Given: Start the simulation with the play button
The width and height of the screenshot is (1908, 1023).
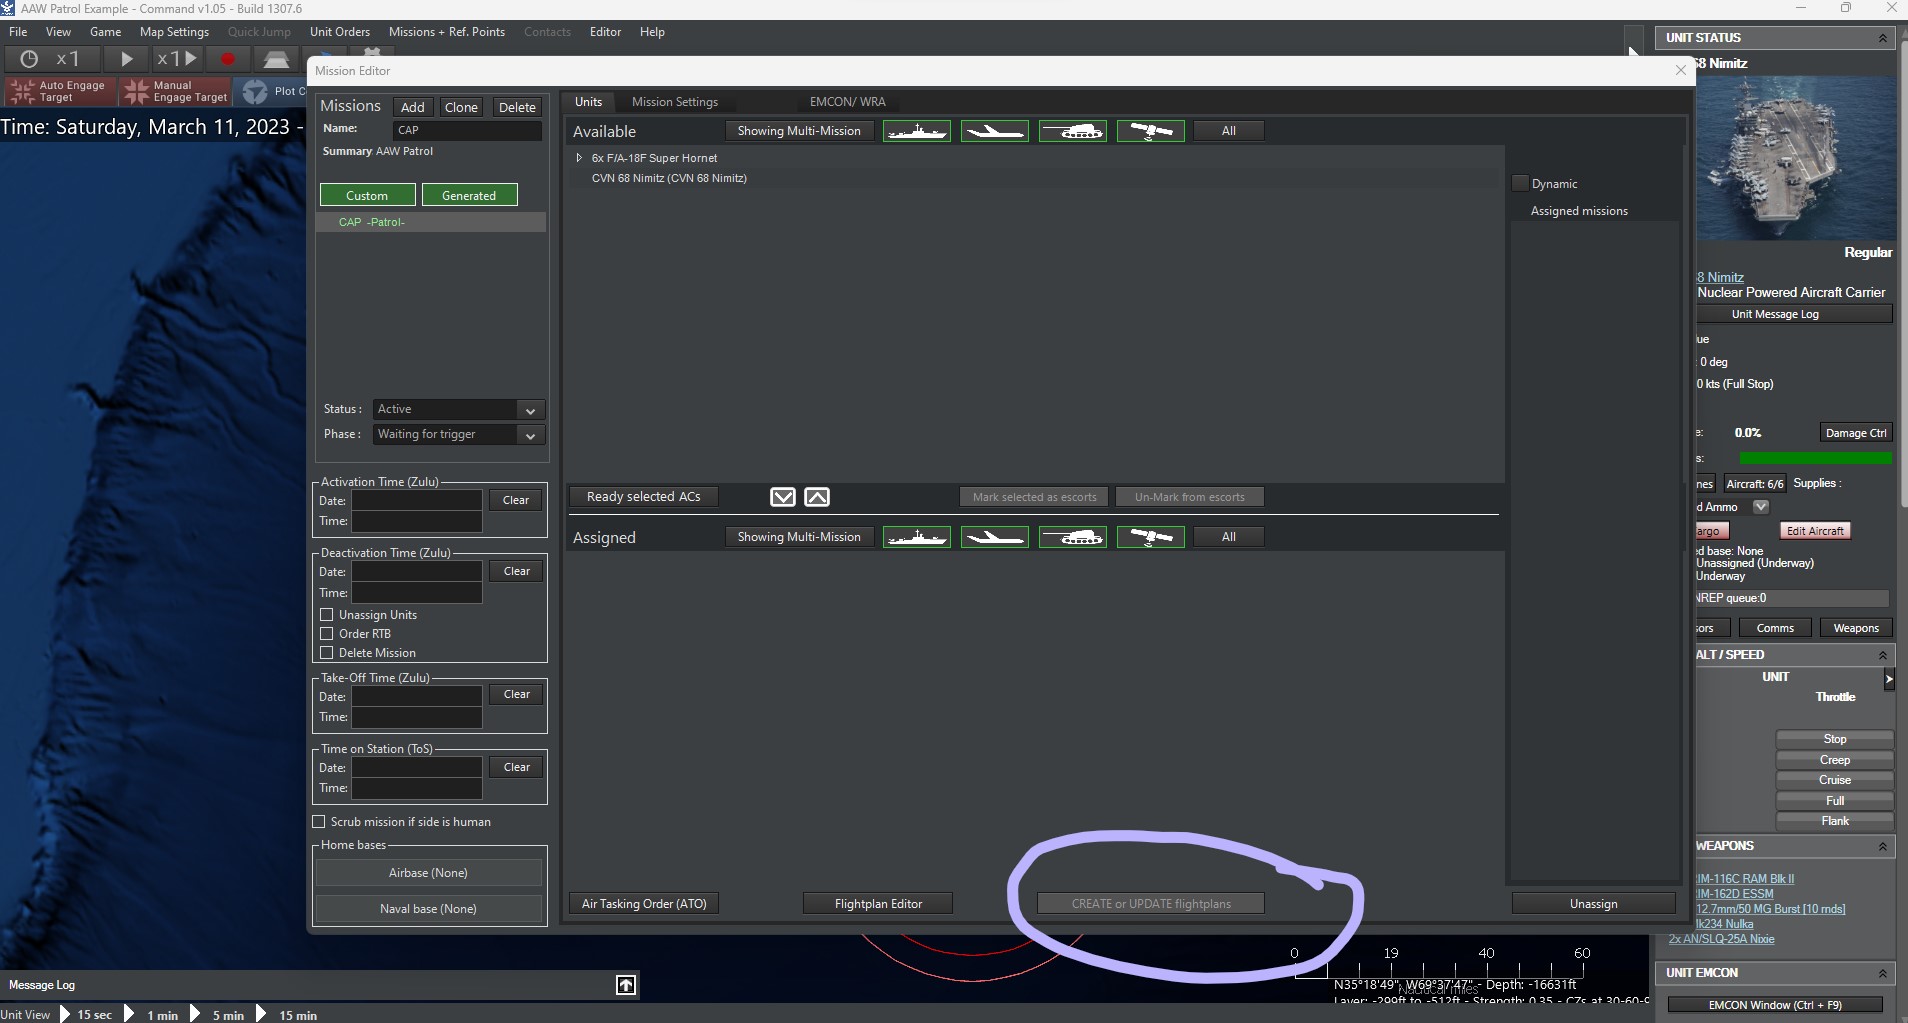Looking at the screenshot, I should click(x=127, y=59).
